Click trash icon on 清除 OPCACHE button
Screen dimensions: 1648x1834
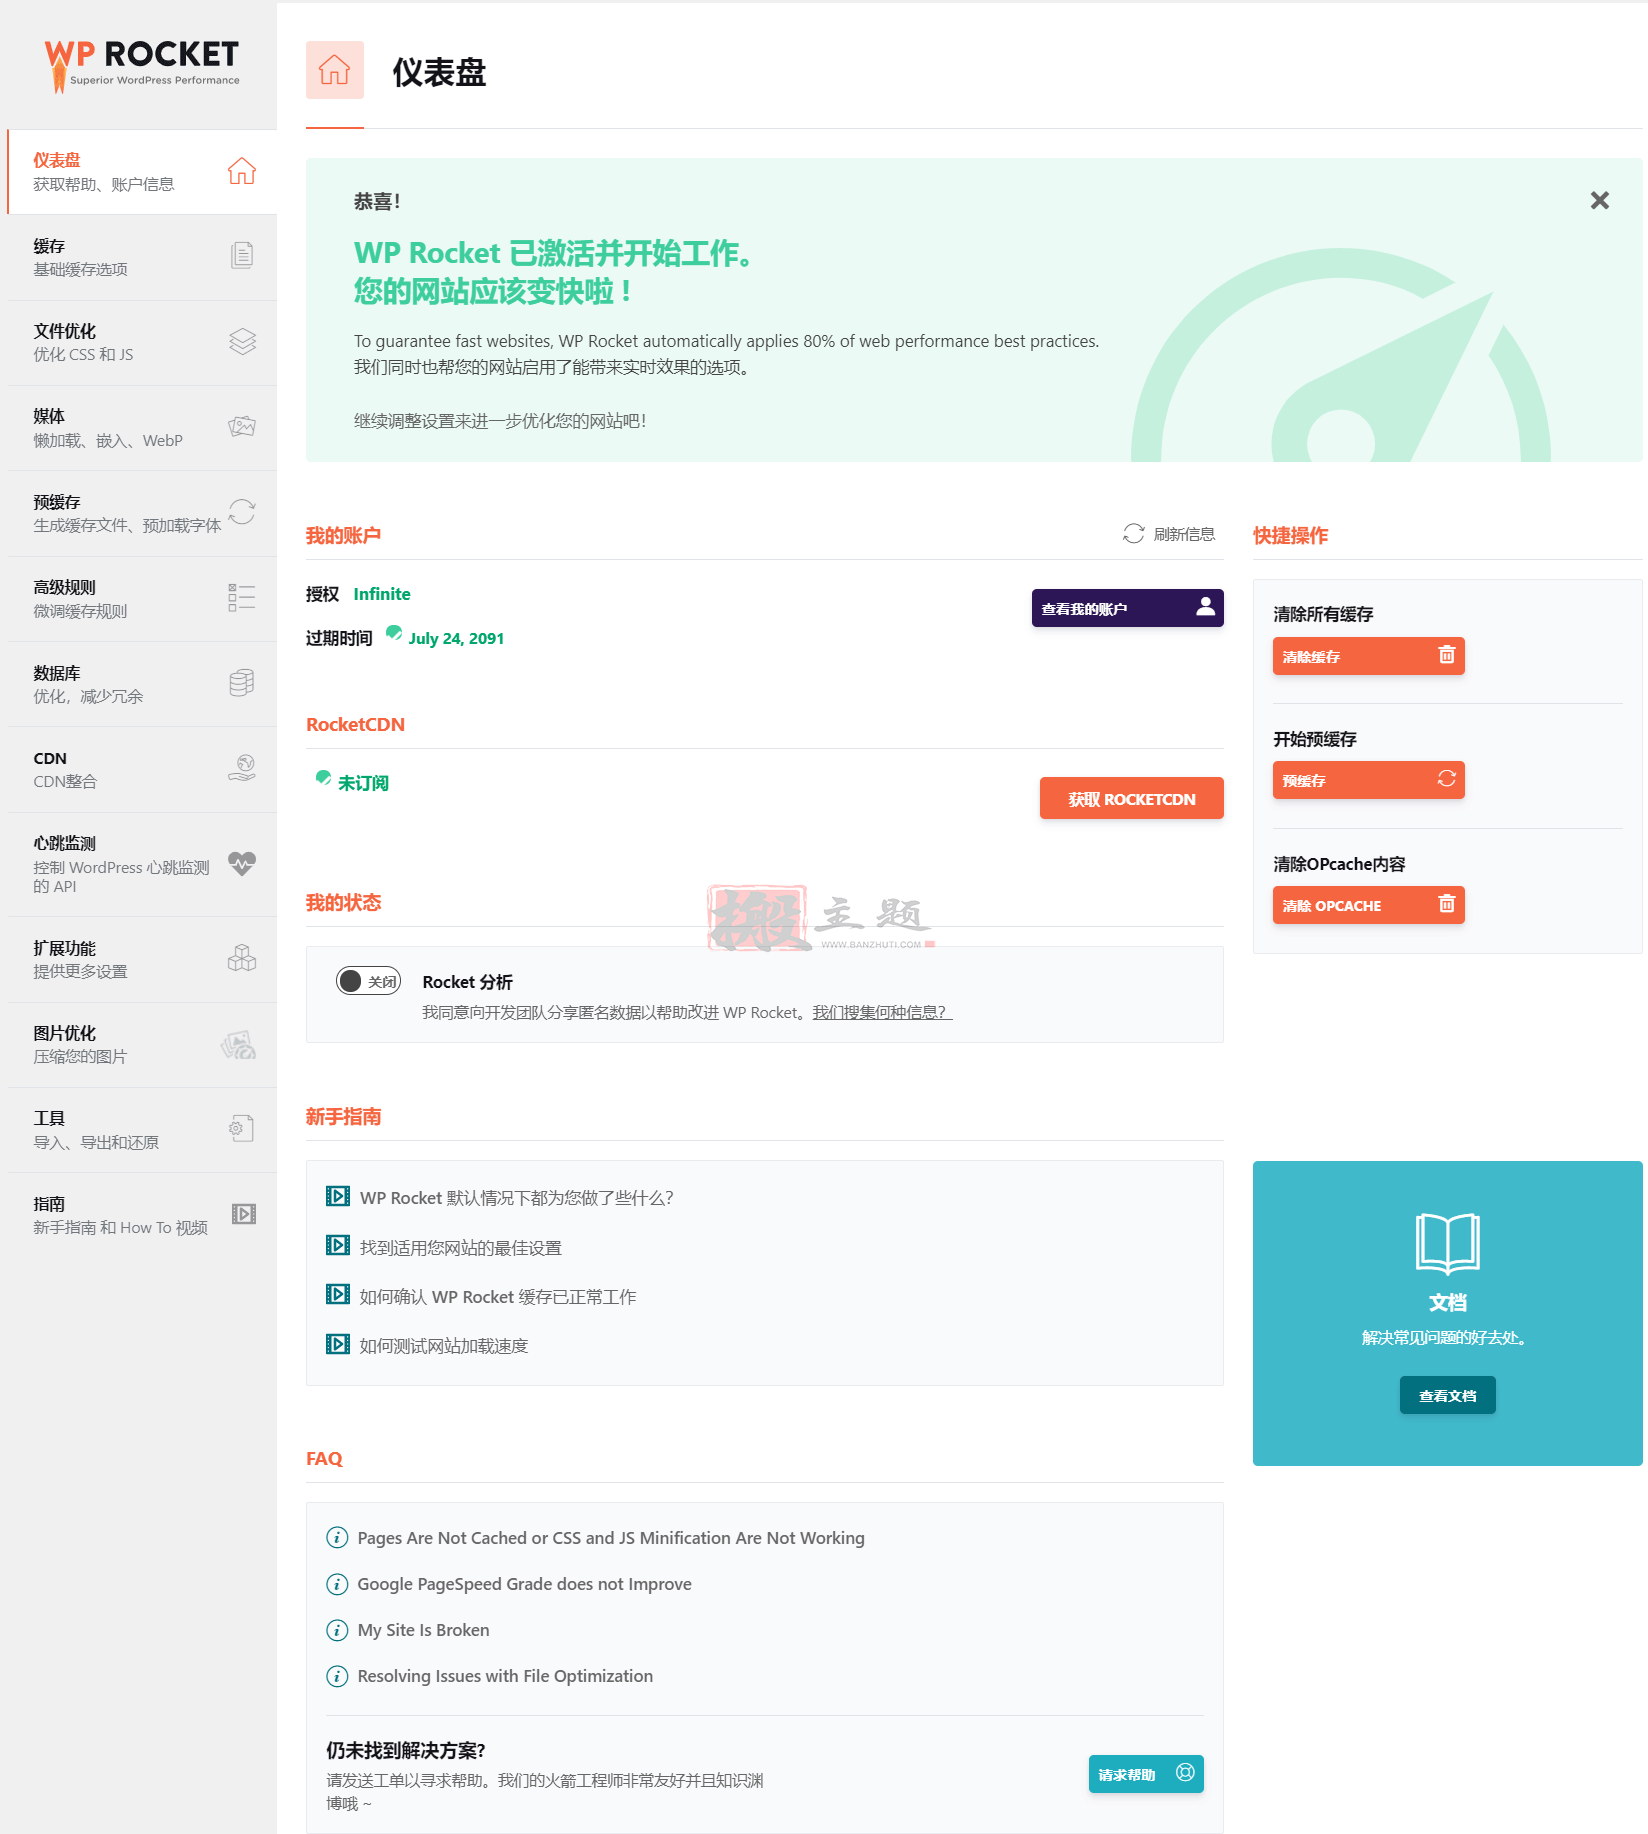tap(1446, 904)
